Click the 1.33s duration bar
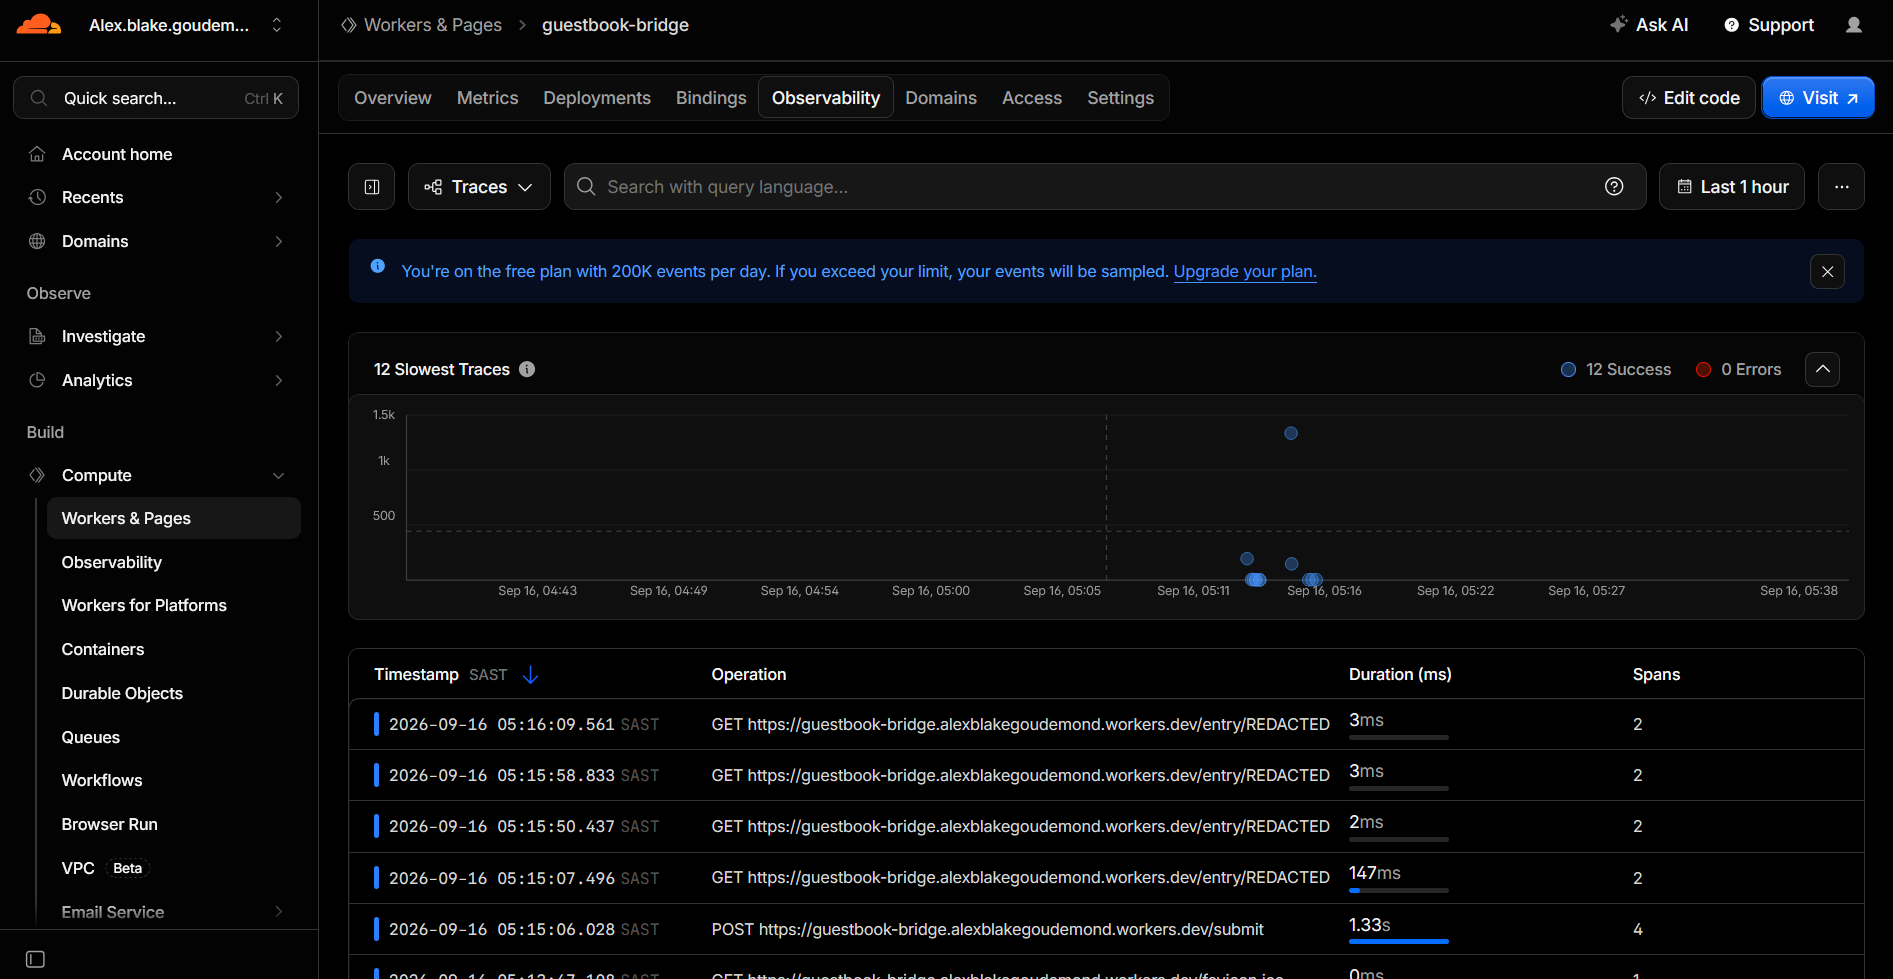The image size is (1893, 979). click(x=1399, y=941)
